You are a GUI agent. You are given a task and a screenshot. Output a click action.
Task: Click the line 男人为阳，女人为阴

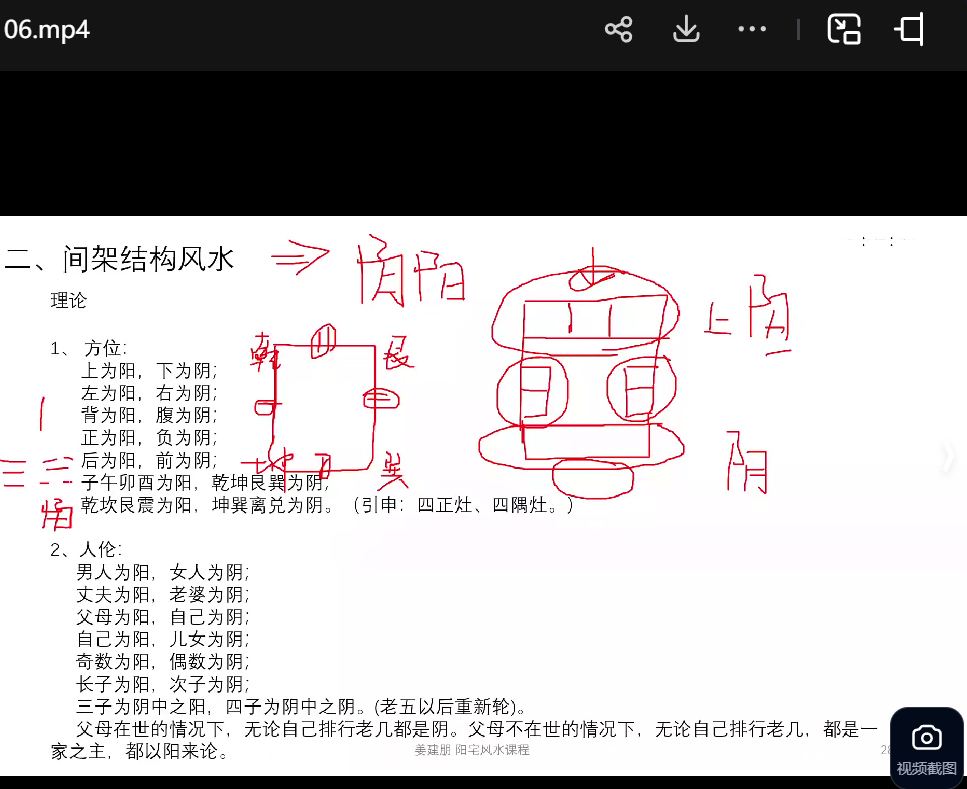coord(163,573)
